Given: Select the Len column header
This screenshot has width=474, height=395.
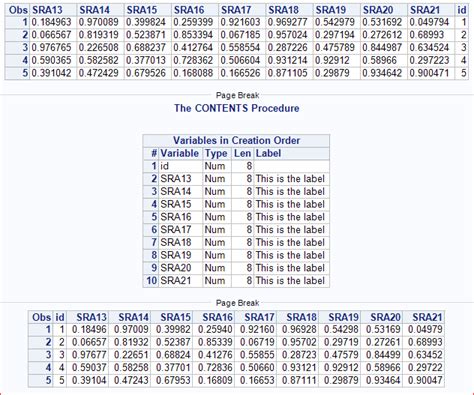Looking at the screenshot, I should [x=242, y=153].
